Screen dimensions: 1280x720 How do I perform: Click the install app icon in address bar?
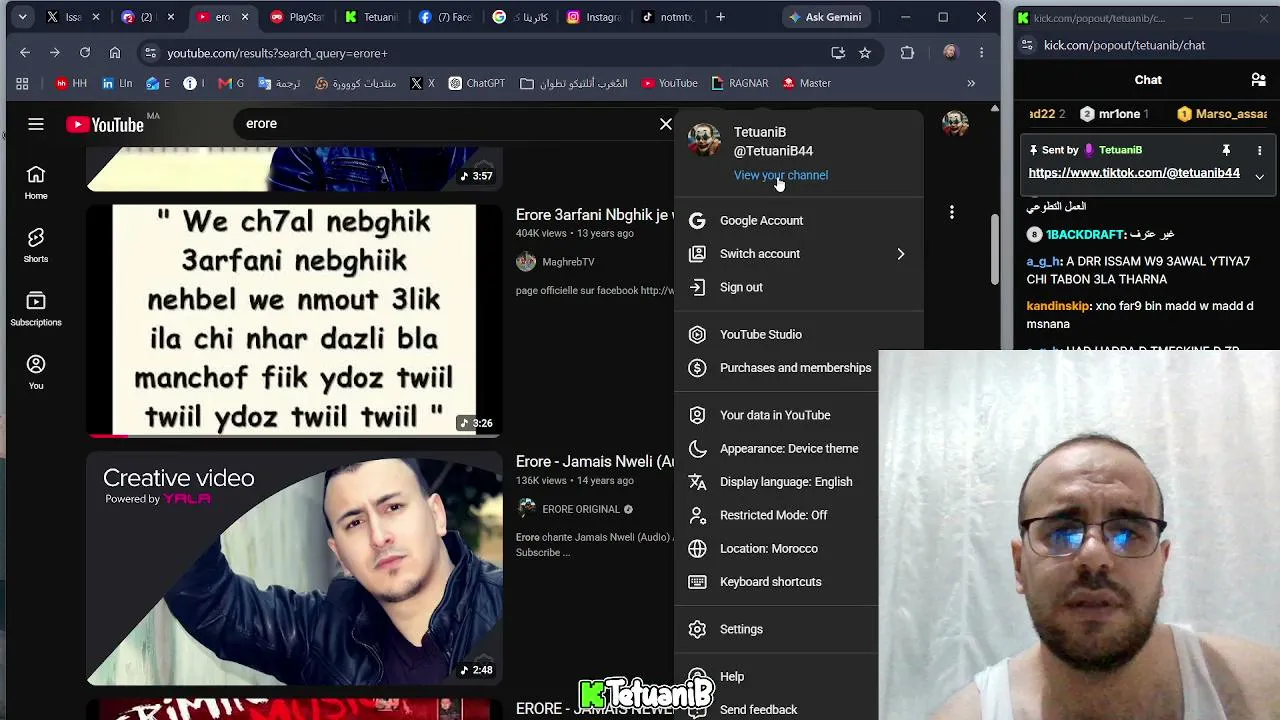[838, 53]
